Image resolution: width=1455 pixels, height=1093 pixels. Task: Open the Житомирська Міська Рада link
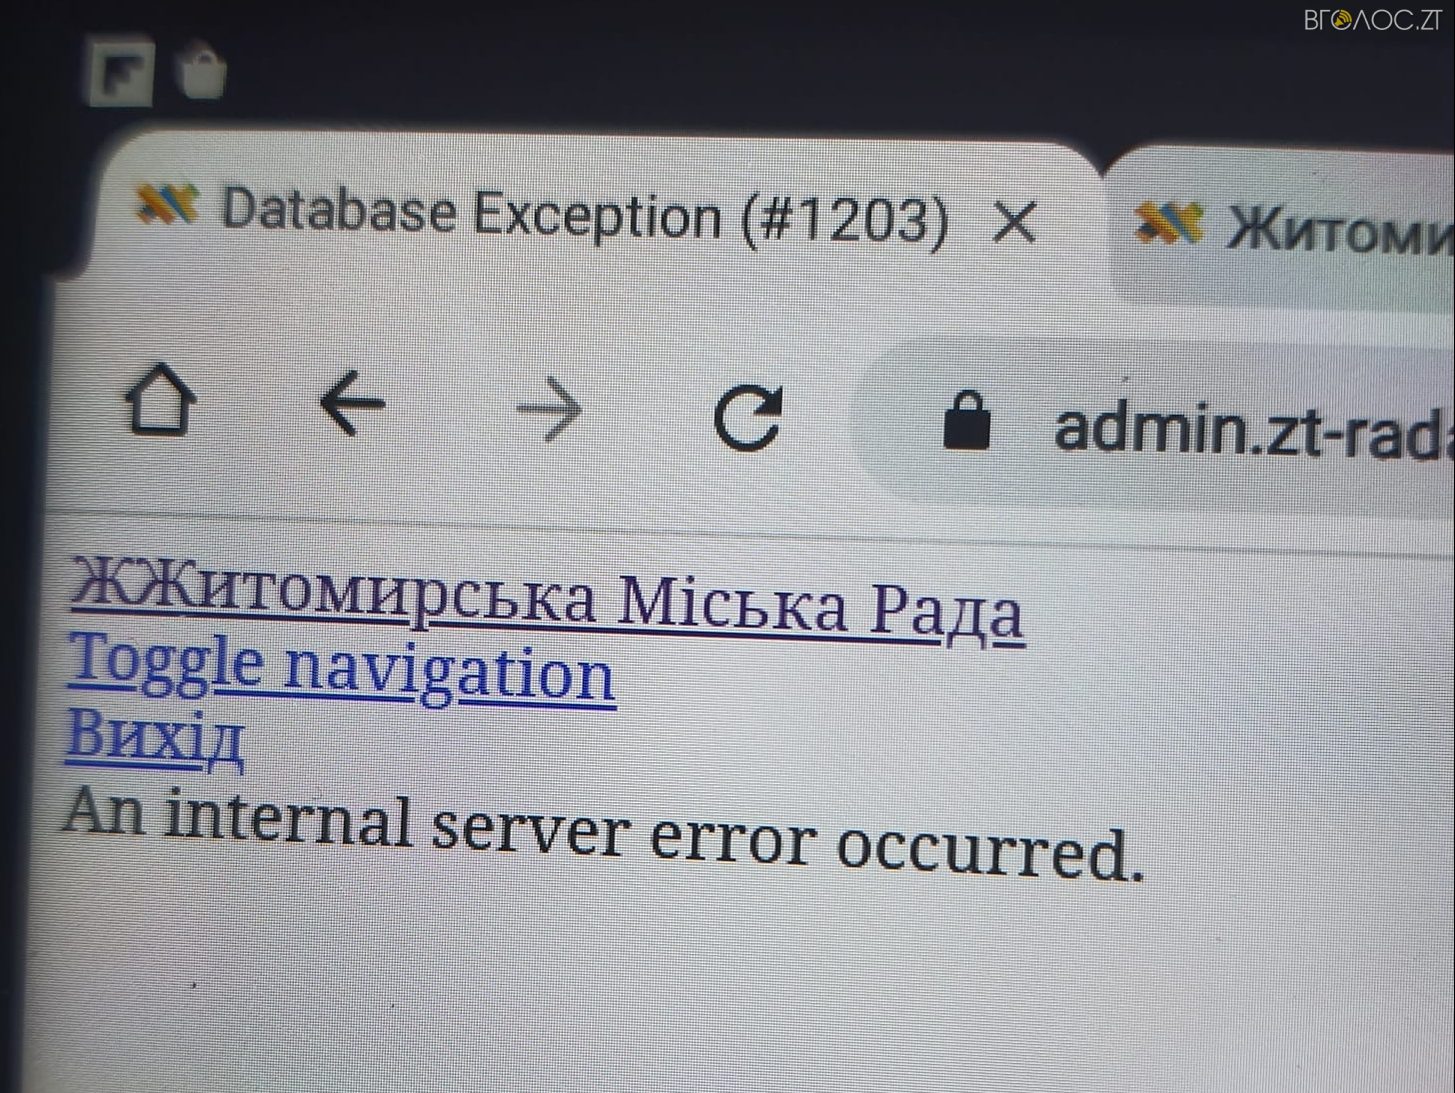[x=548, y=599]
